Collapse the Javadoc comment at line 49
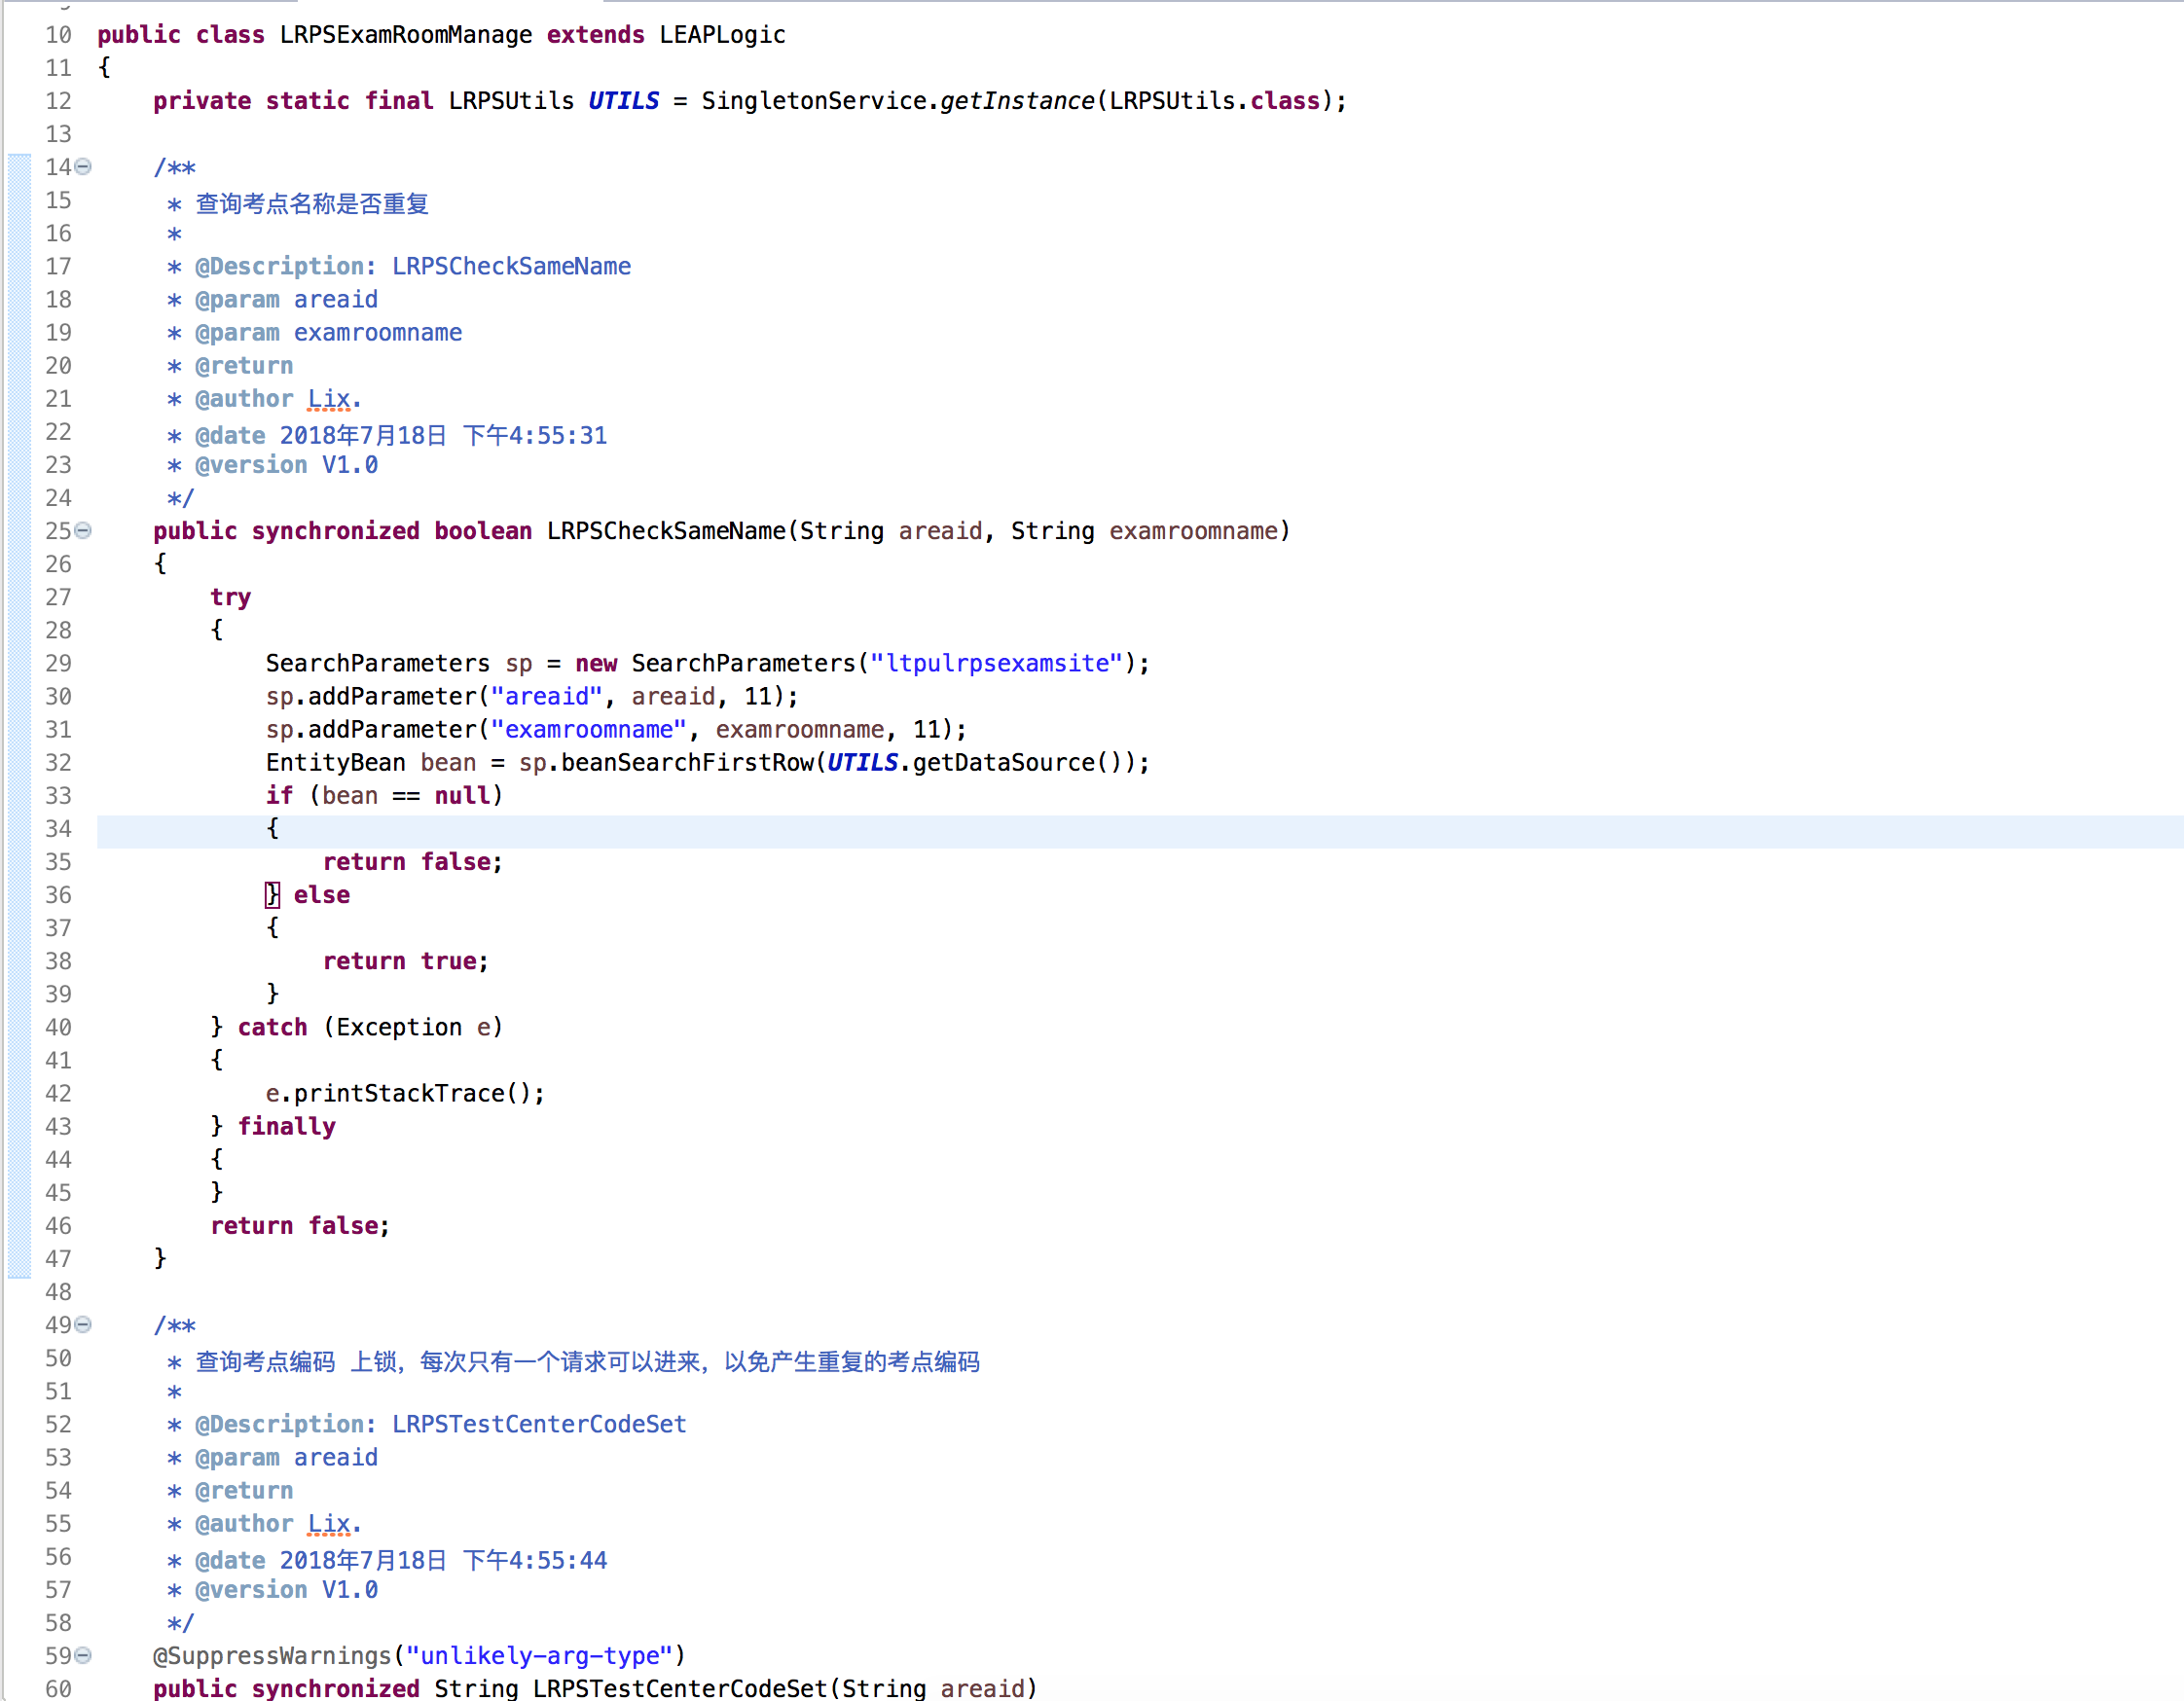 click(x=84, y=1325)
